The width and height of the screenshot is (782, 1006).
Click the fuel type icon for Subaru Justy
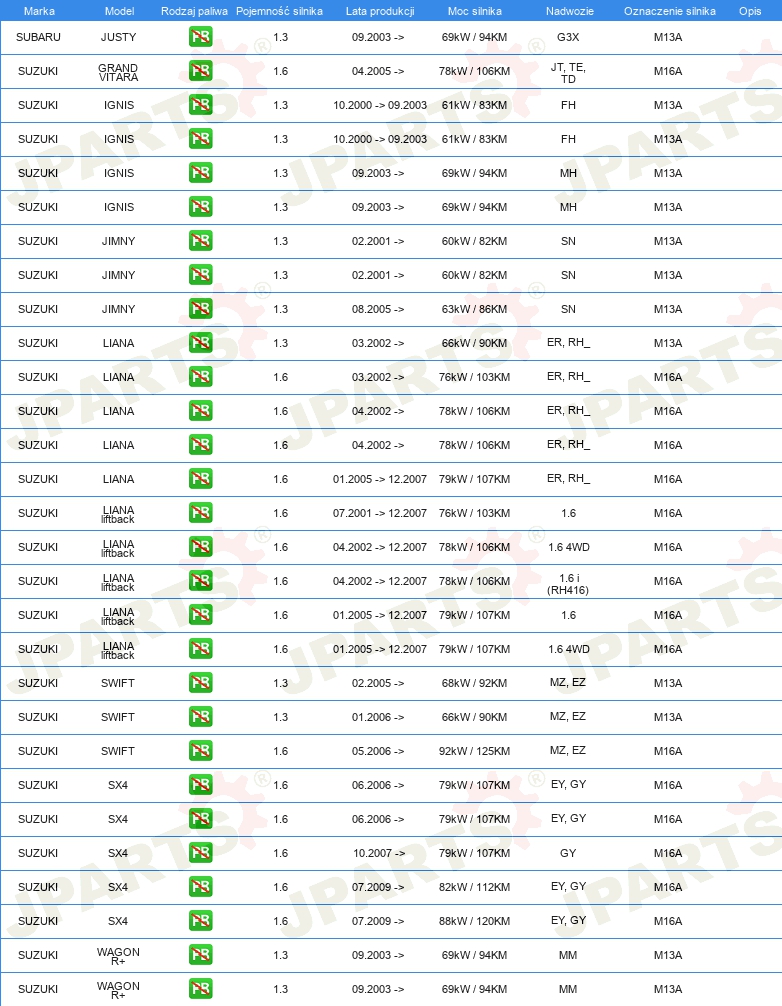(x=201, y=37)
